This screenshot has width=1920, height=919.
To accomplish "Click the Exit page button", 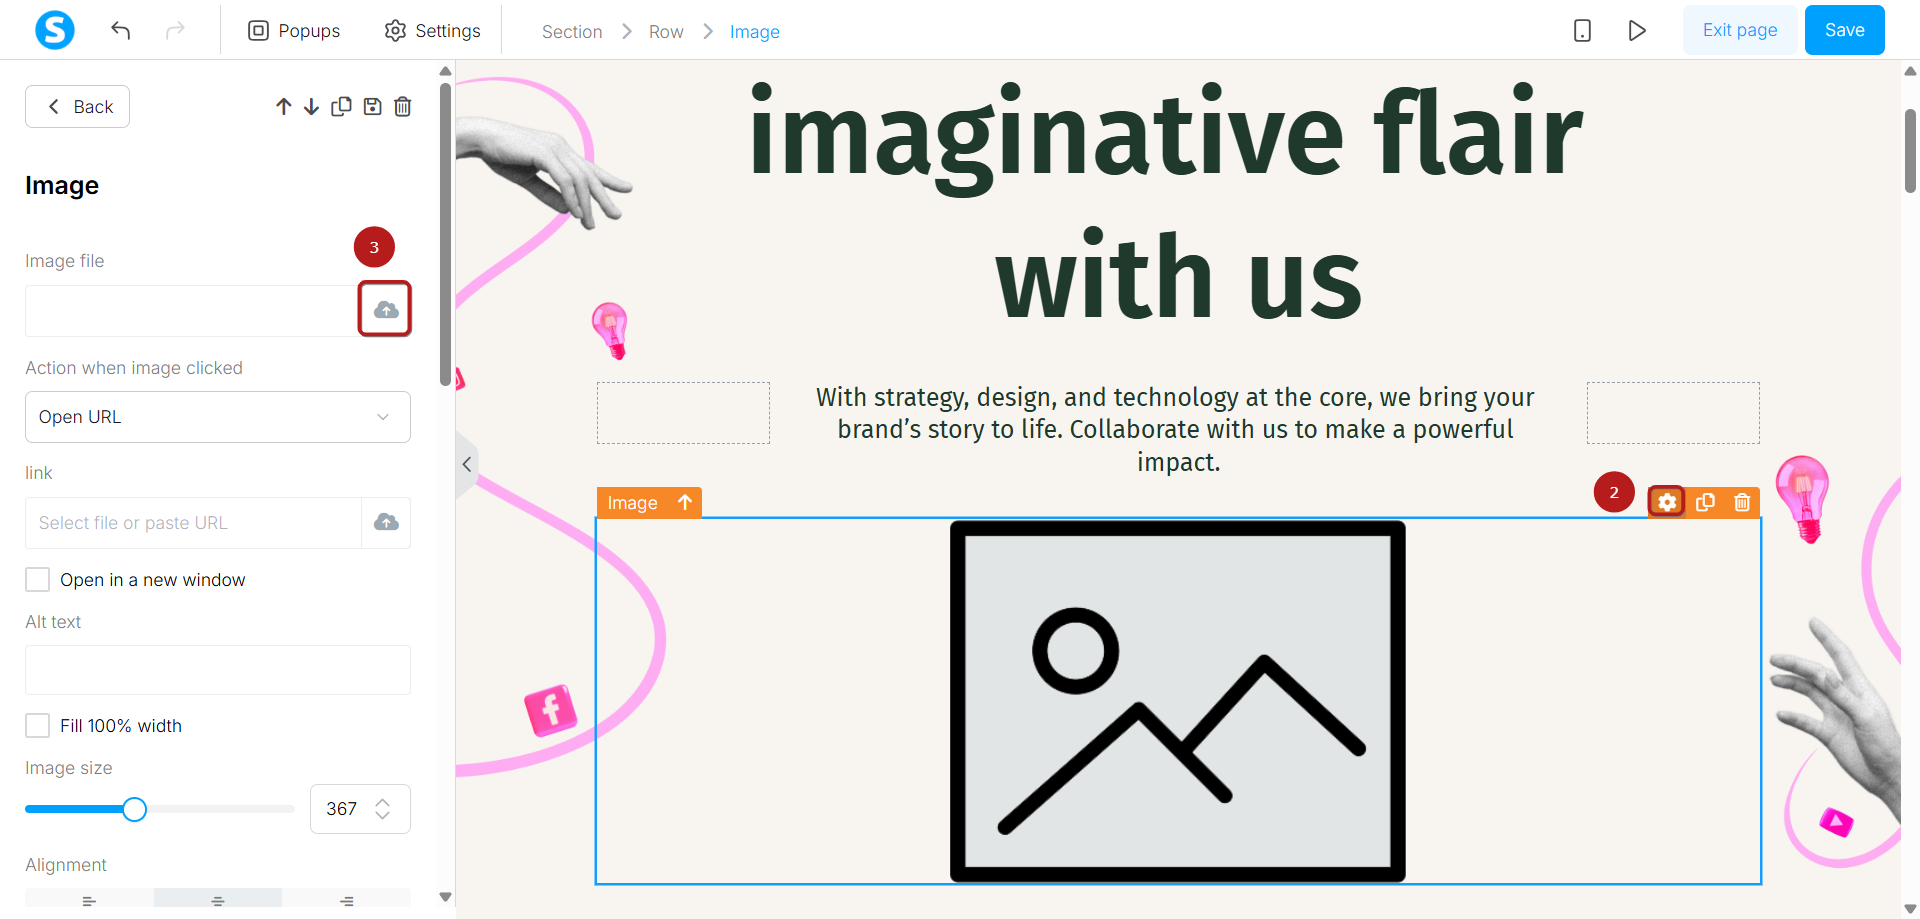I will (x=1740, y=30).
